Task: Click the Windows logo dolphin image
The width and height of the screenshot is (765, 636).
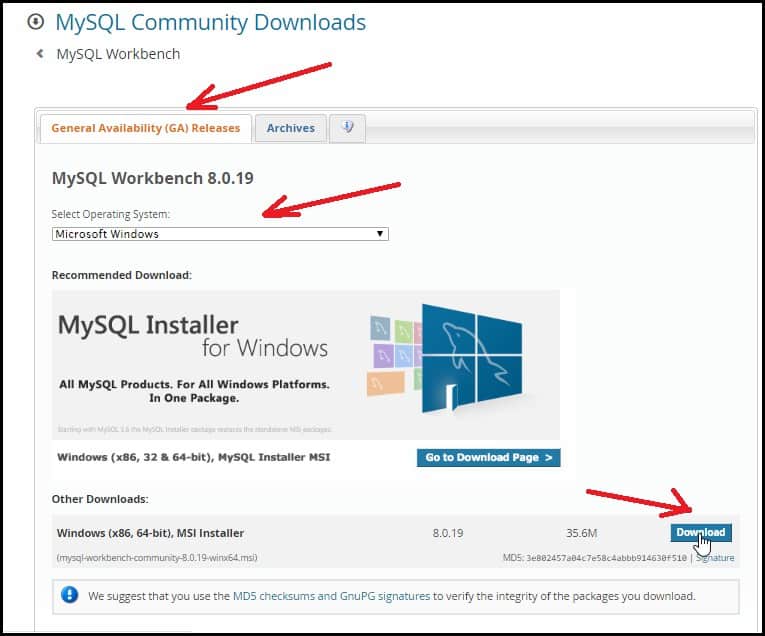Action: [471, 359]
